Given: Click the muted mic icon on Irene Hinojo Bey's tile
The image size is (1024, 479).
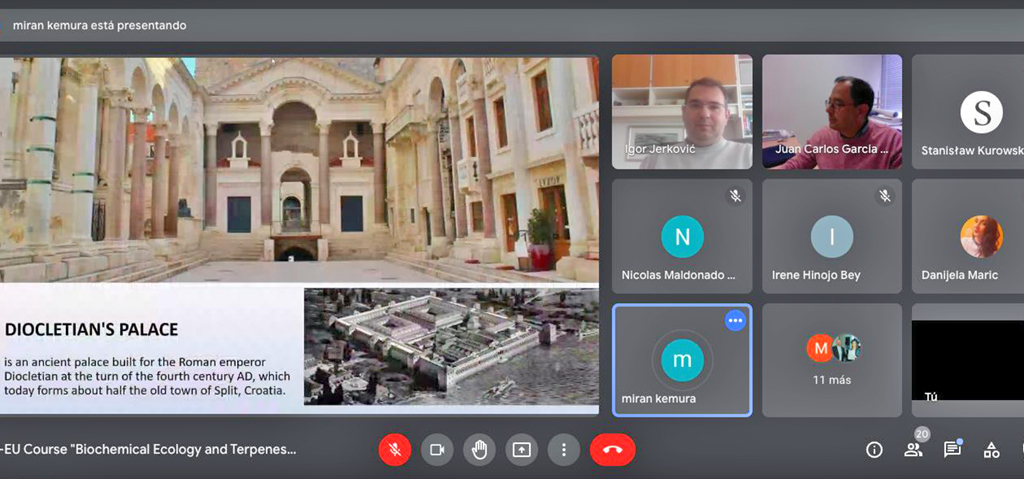Looking at the screenshot, I should [884, 196].
